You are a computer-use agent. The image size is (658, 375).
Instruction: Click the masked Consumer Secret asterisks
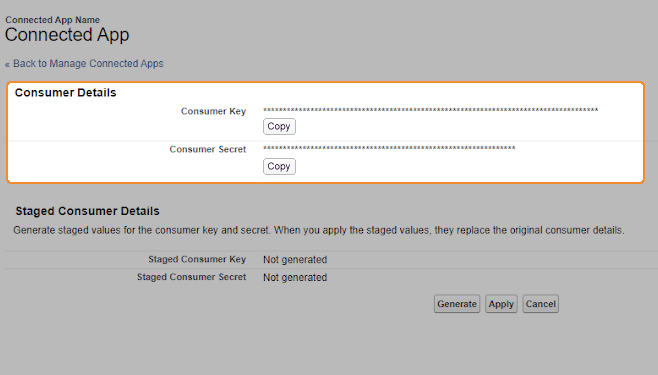pos(389,148)
